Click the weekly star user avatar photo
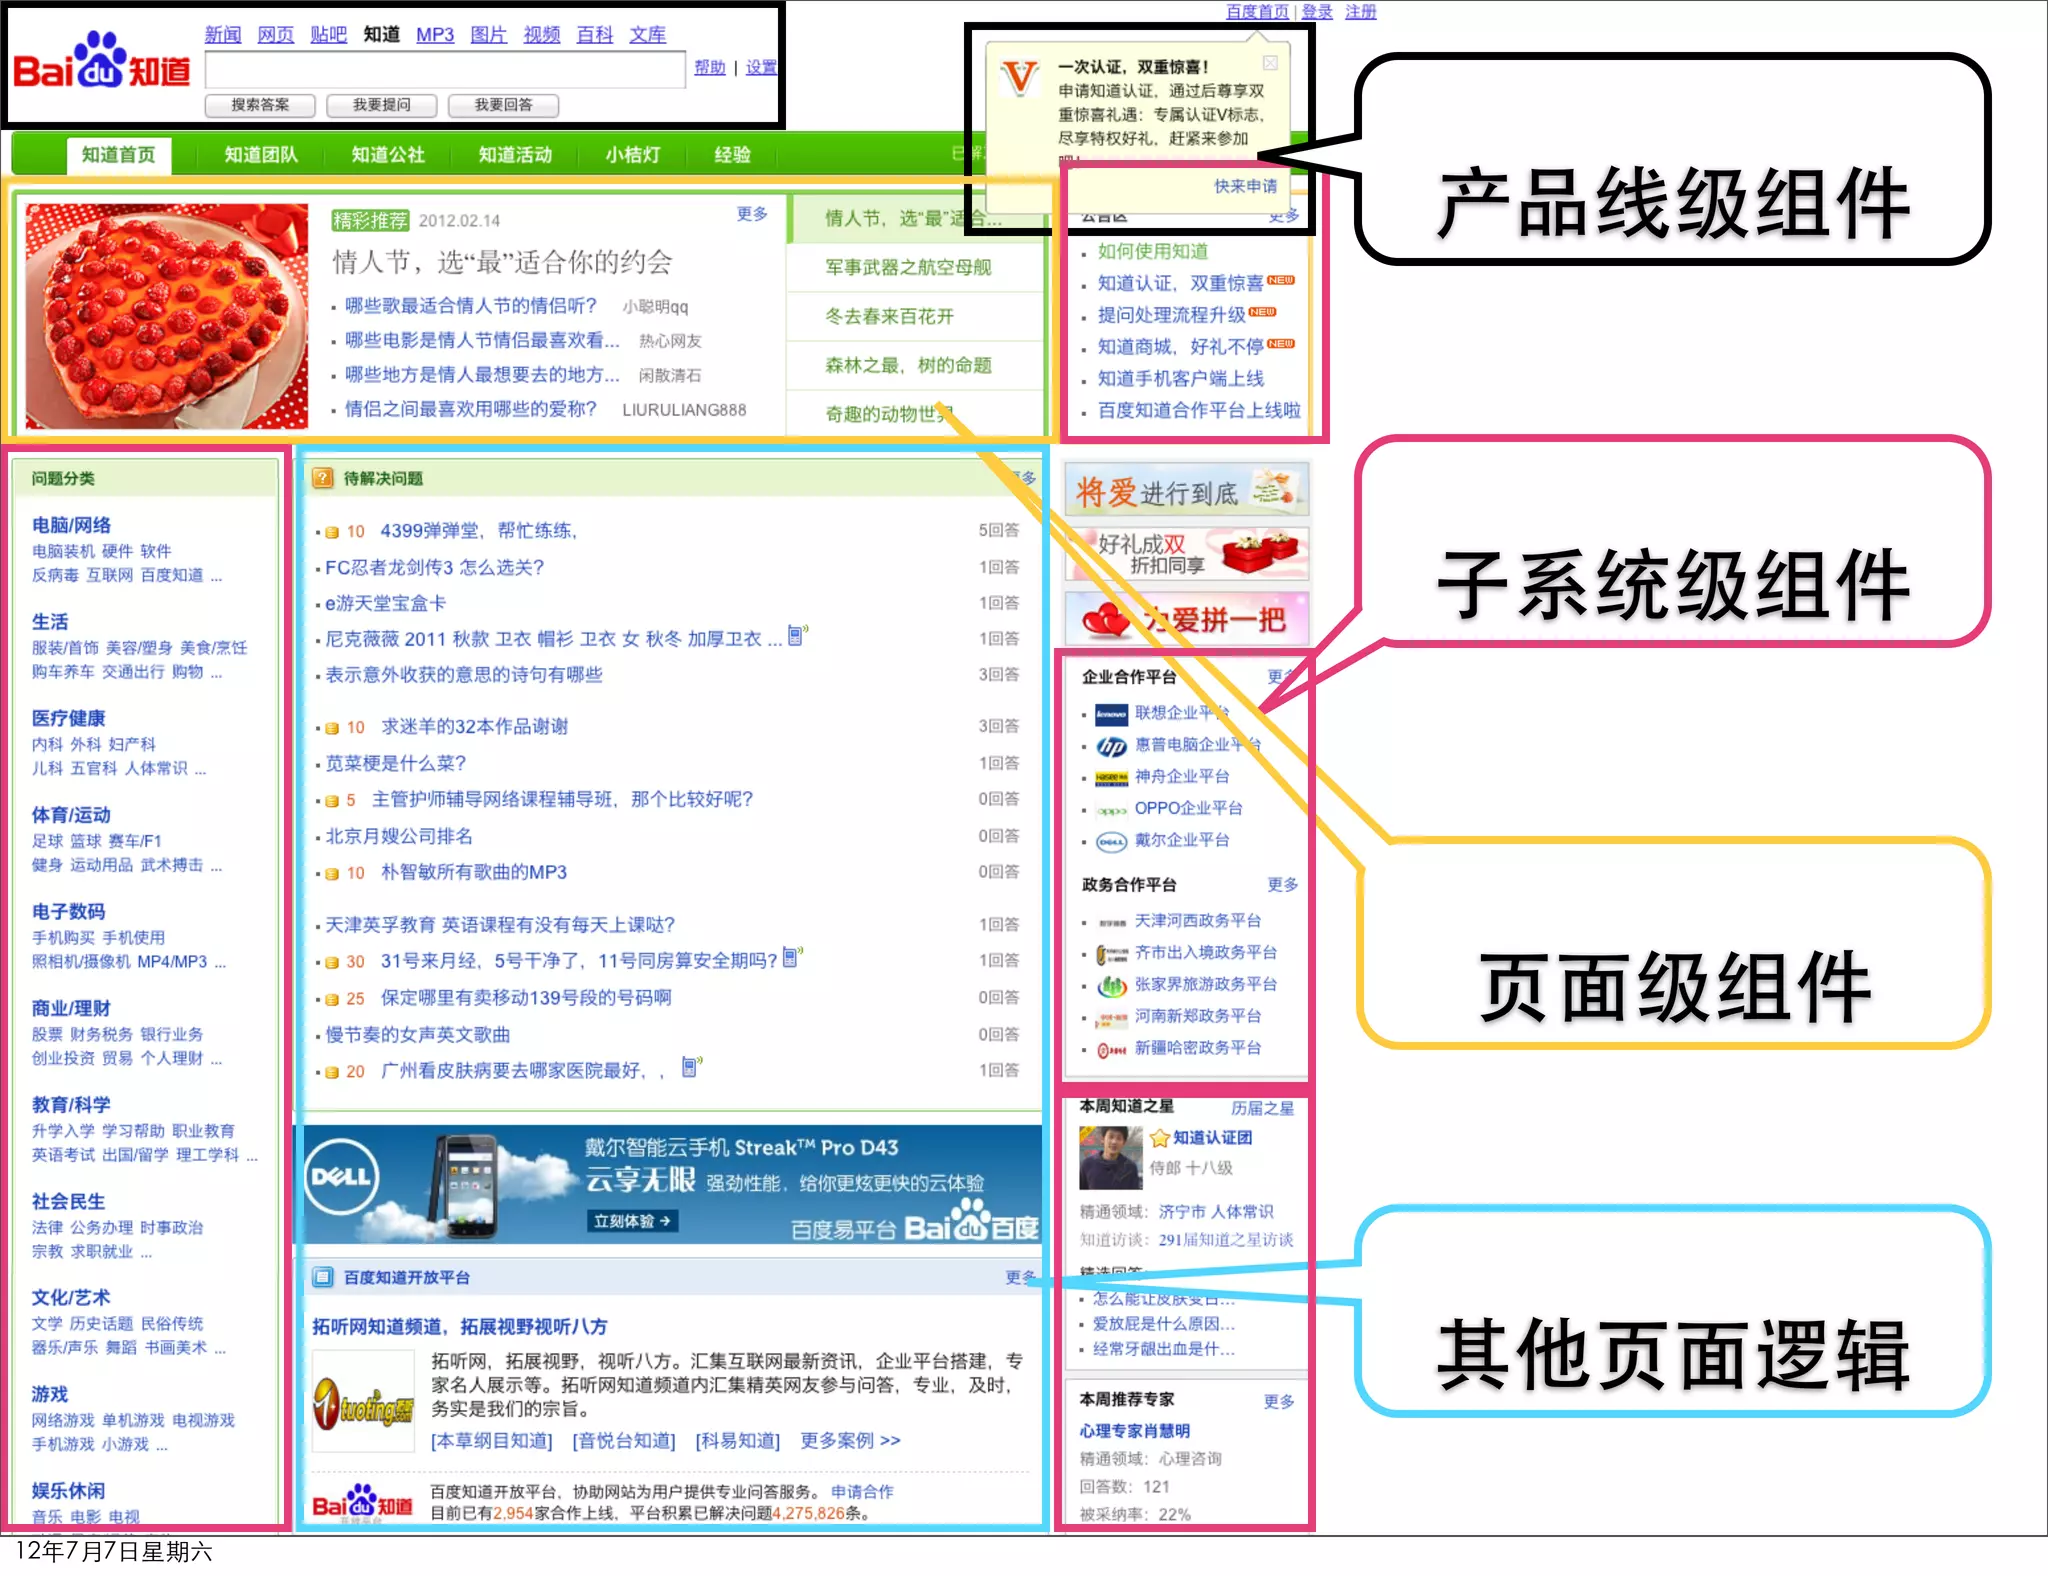The height and width of the screenshot is (1576, 2048). pos(1110,1157)
